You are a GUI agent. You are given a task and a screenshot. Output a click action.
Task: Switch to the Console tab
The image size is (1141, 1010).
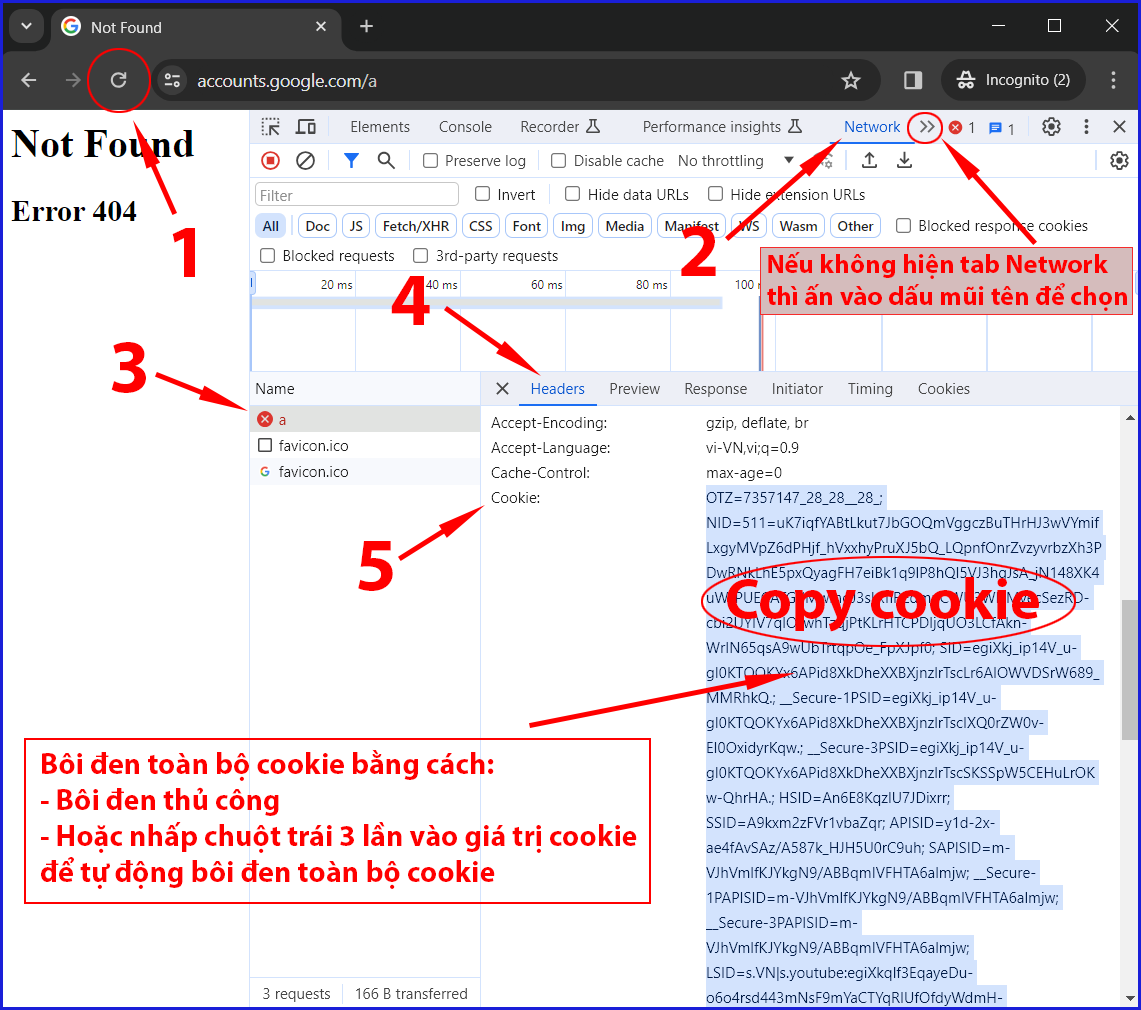click(465, 127)
